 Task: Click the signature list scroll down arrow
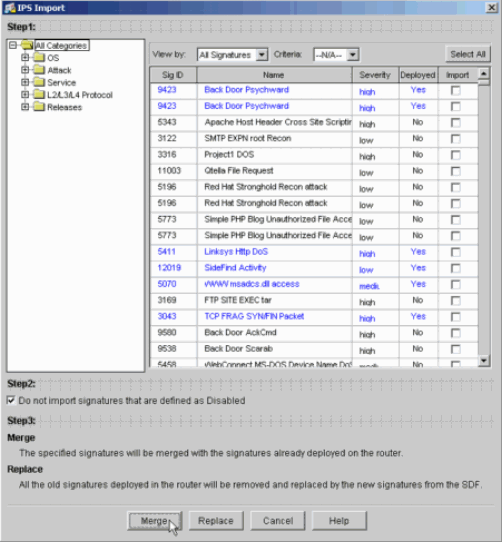(484, 361)
